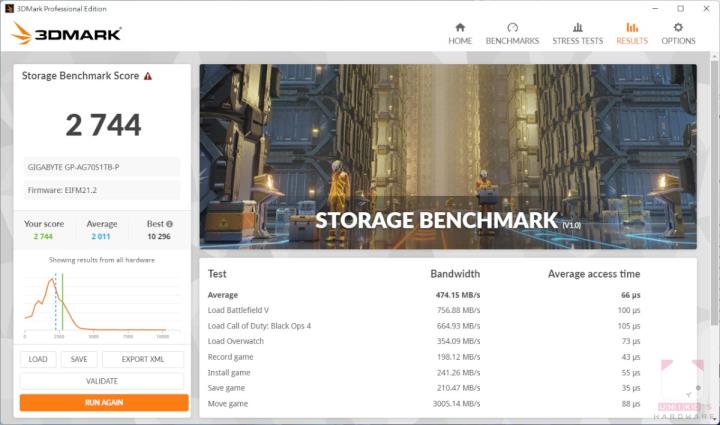Select the RESULTS tab
This screenshot has height=425, width=720.
tap(632, 41)
